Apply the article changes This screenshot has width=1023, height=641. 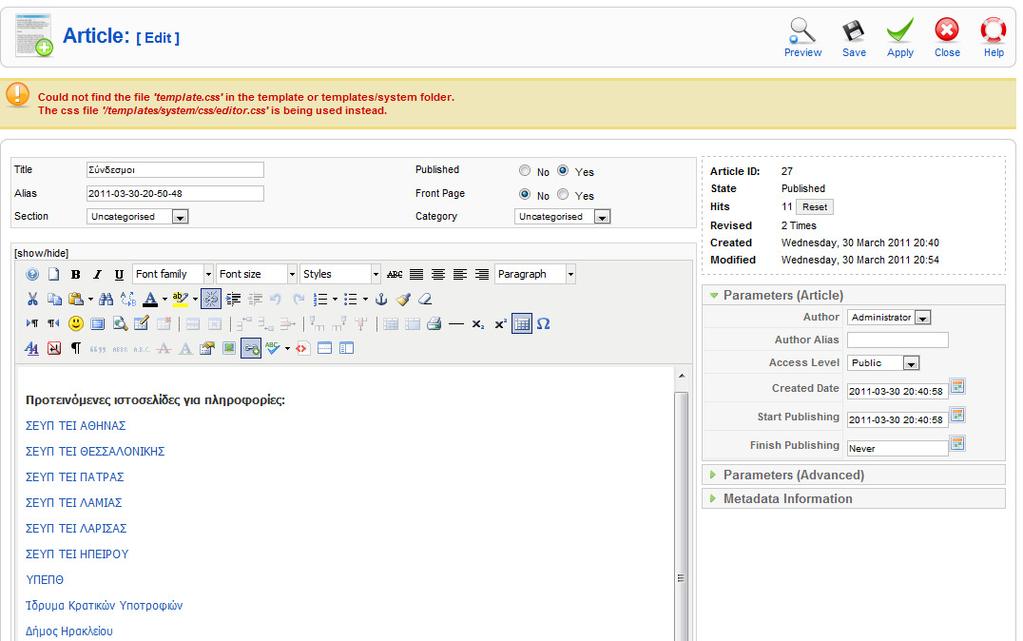900,37
